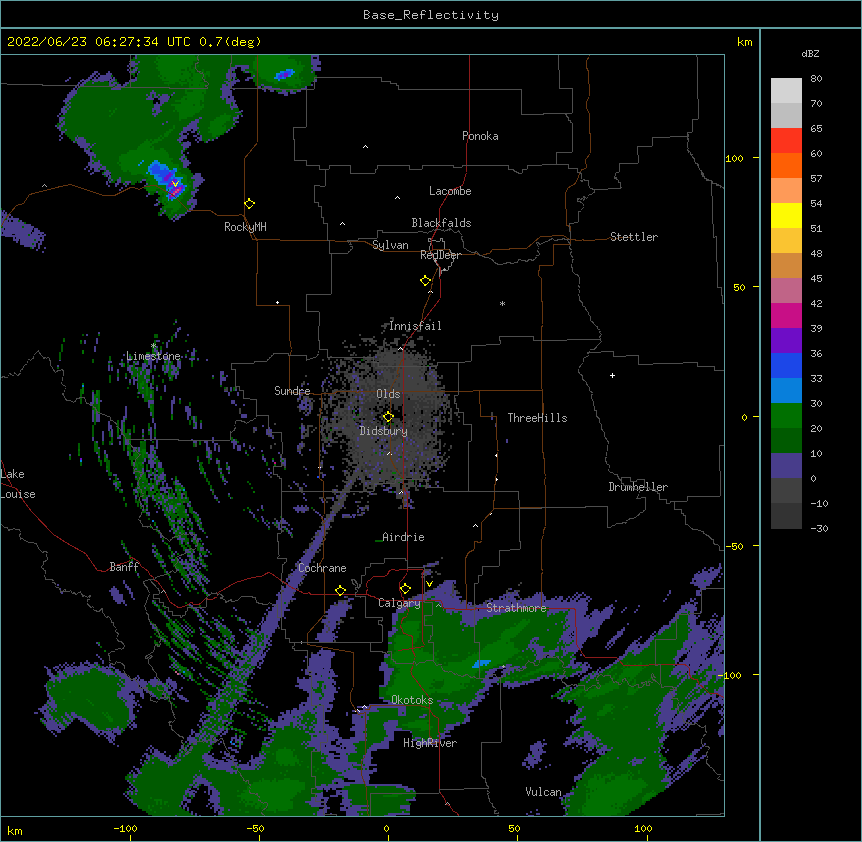Click the legend value 80
Viewport: 862px width, 842px height.
(x=816, y=79)
